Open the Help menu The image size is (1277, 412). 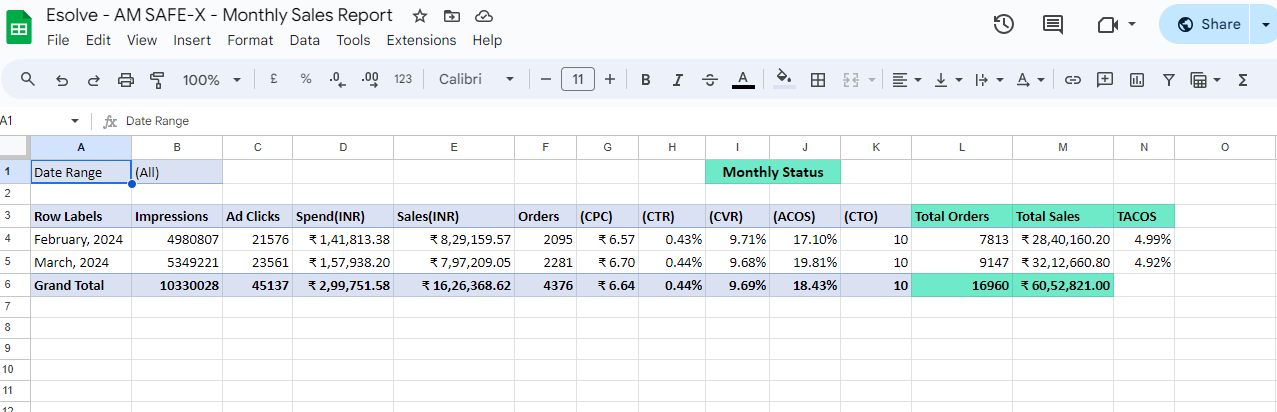pos(487,40)
